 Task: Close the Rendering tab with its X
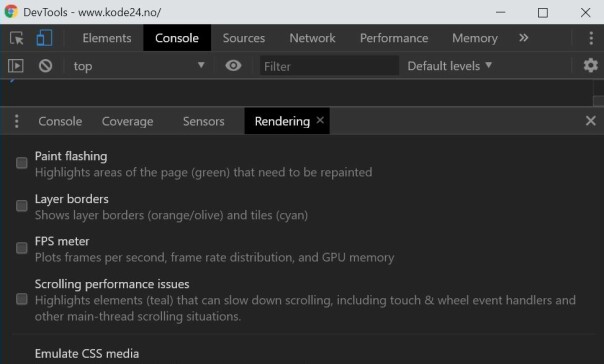pyautogui.click(x=320, y=120)
